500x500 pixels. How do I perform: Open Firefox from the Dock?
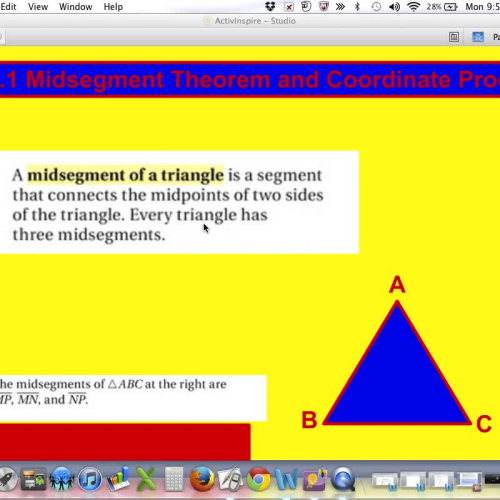pos(202,479)
